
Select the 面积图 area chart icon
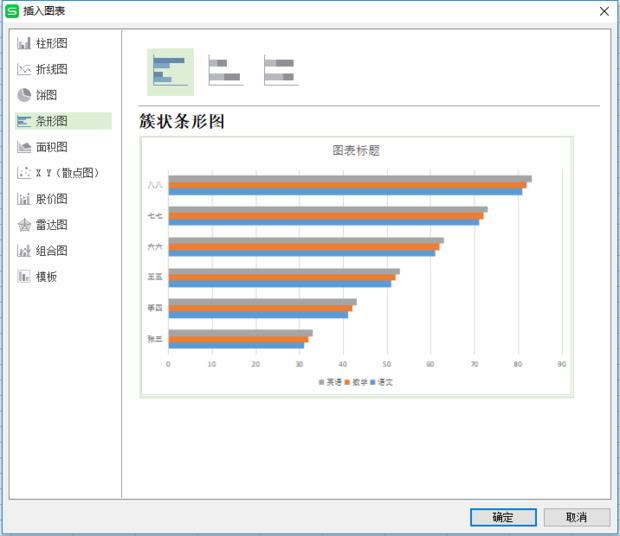(x=24, y=147)
